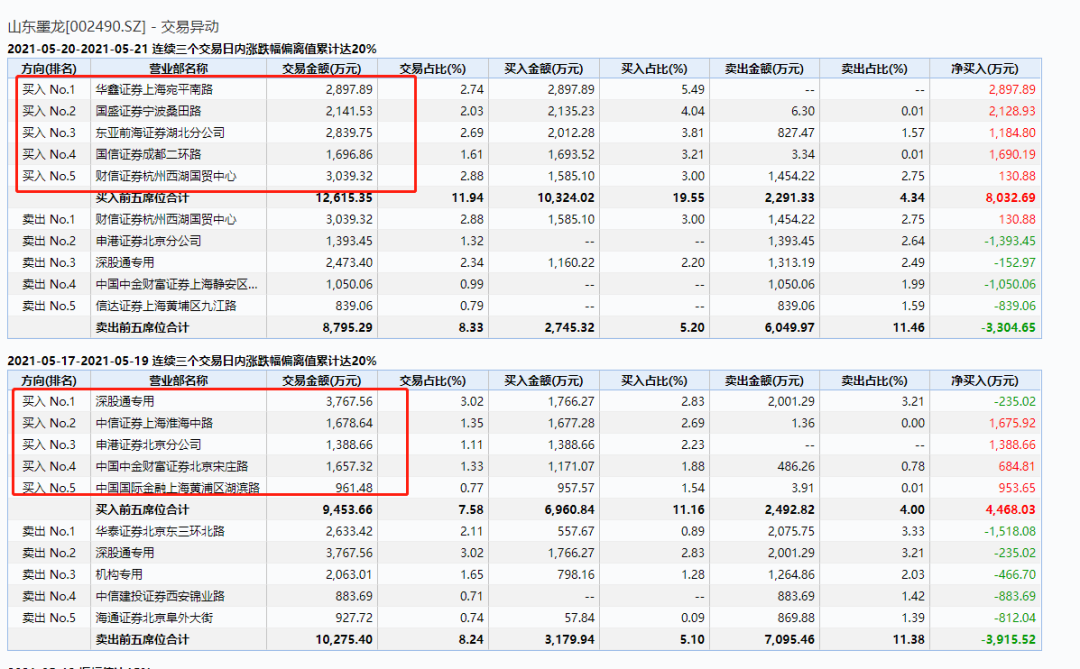Click net value -466.70
Screen dimensions: 1080x669
[x=1015, y=575]
